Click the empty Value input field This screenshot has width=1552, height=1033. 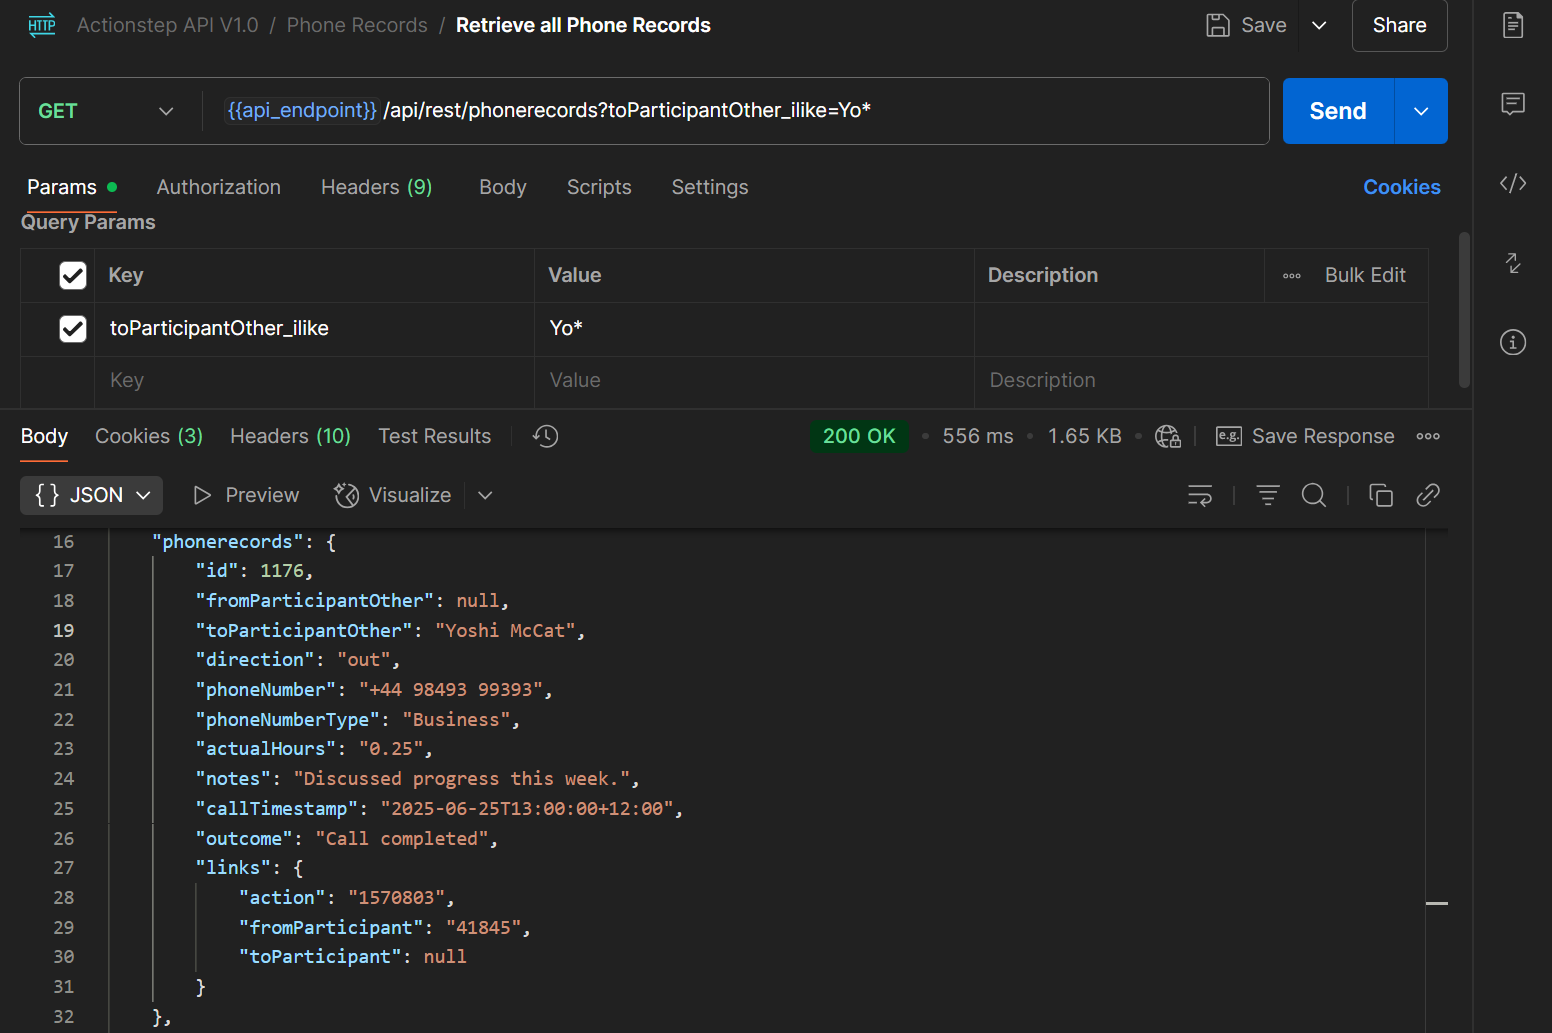754,381
